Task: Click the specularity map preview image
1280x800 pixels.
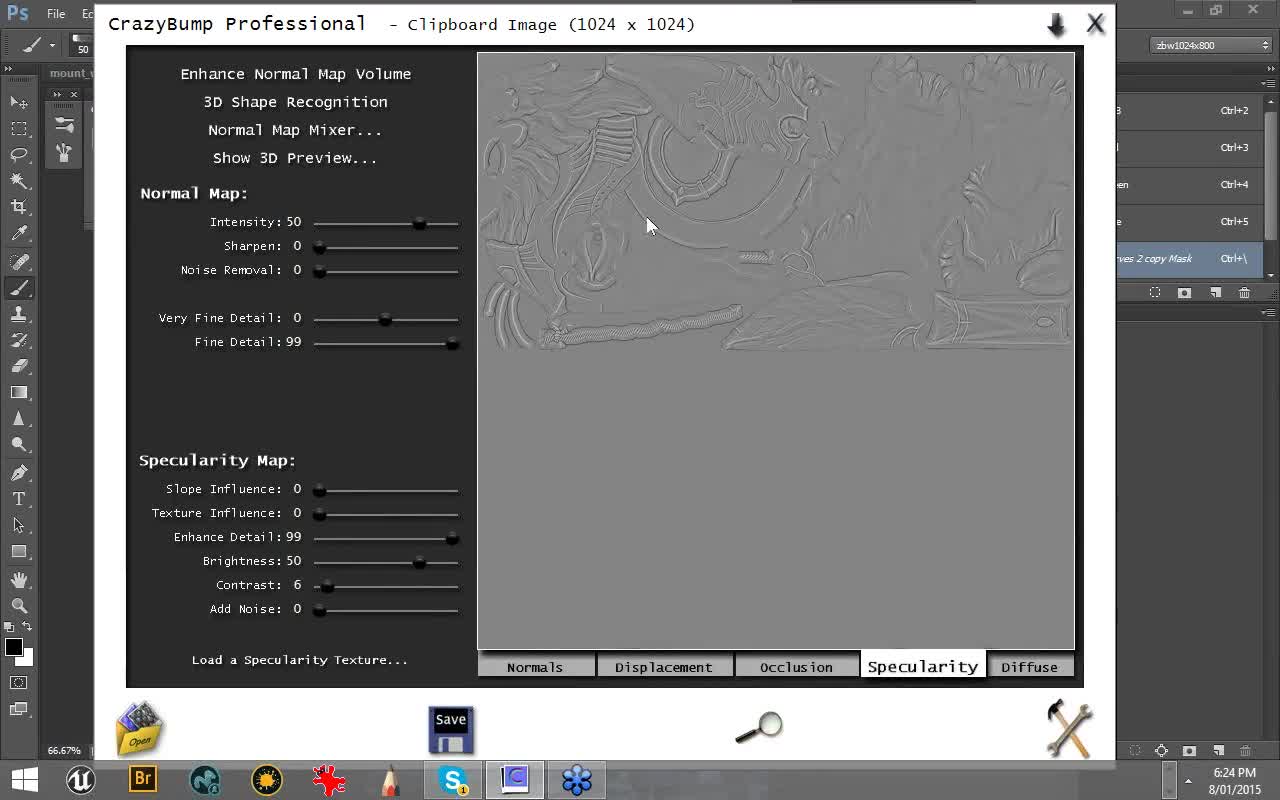Action: pos(776,351)
